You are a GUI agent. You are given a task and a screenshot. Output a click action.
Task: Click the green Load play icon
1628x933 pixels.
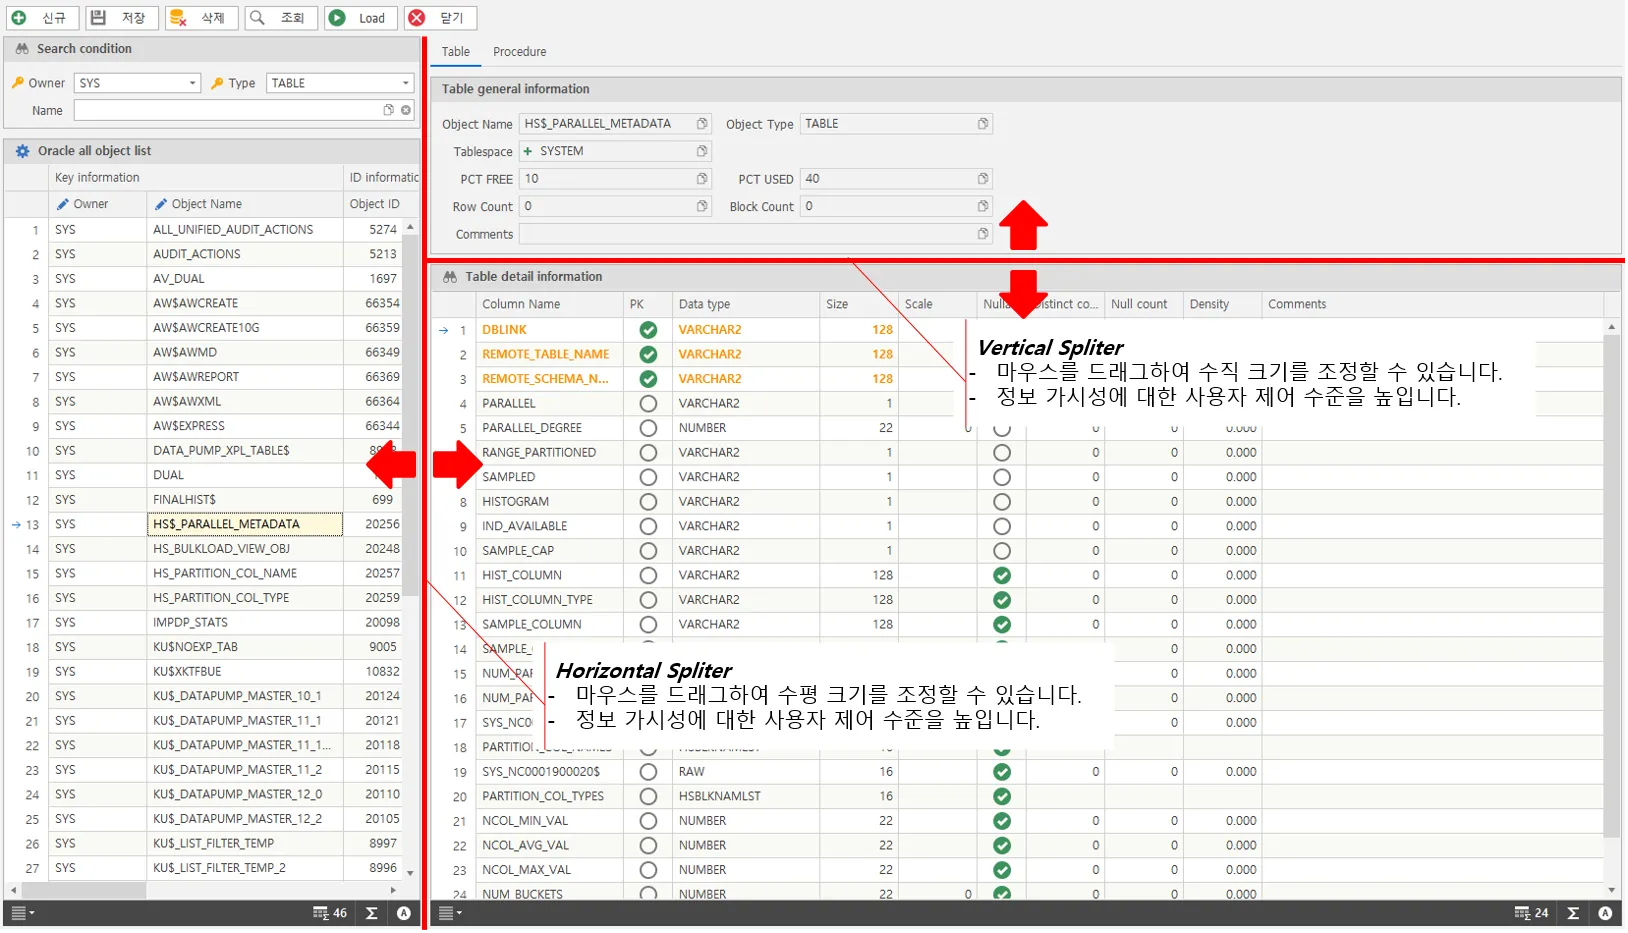337,17
